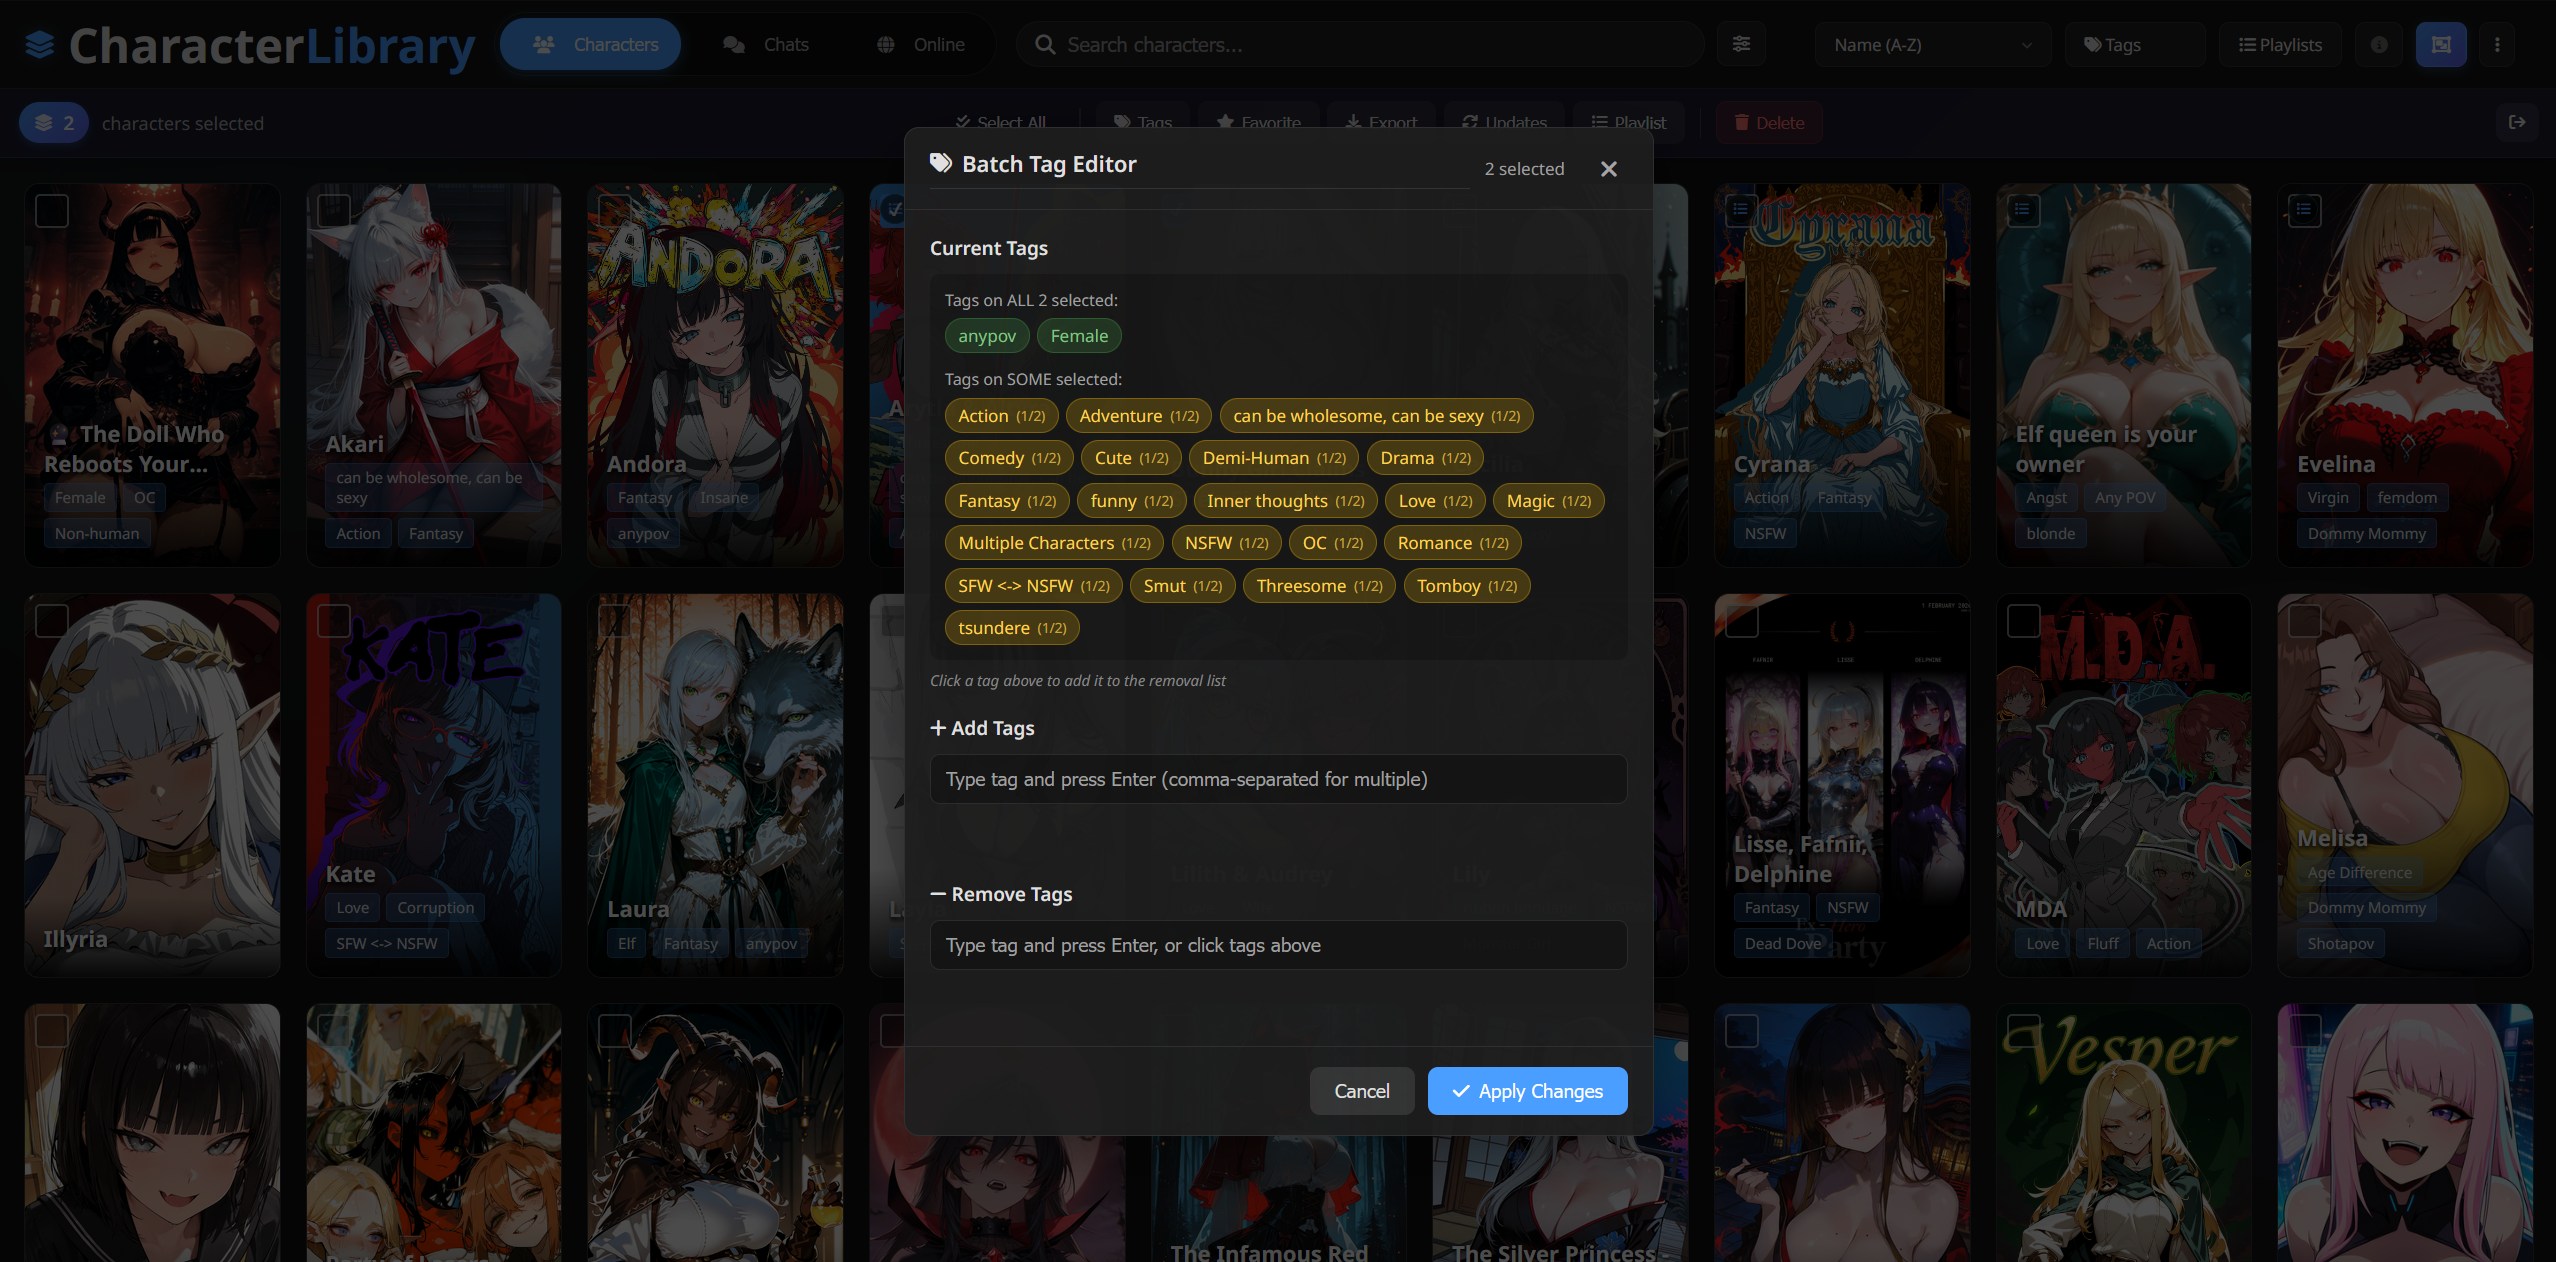Open the search filter settings sliders icon

tap(1741, 45)
